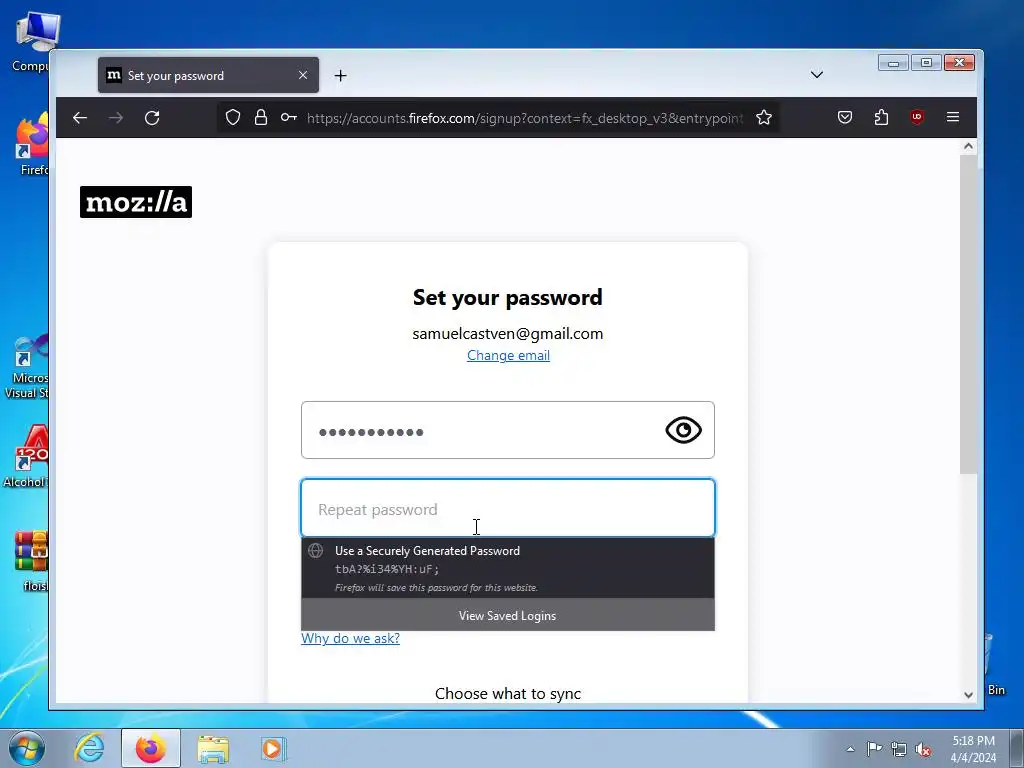Click the Repeat password field
The image size is (1024, 768).
point(507,508)
